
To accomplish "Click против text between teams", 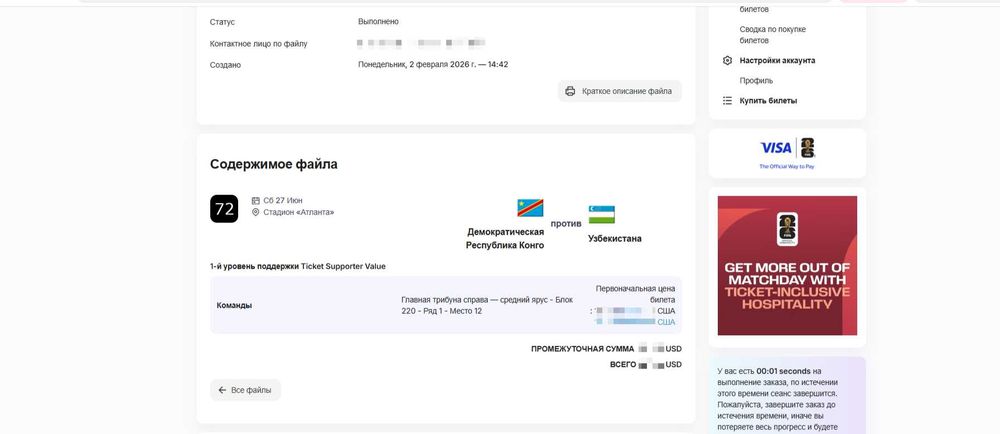I will tap(566, 224).
